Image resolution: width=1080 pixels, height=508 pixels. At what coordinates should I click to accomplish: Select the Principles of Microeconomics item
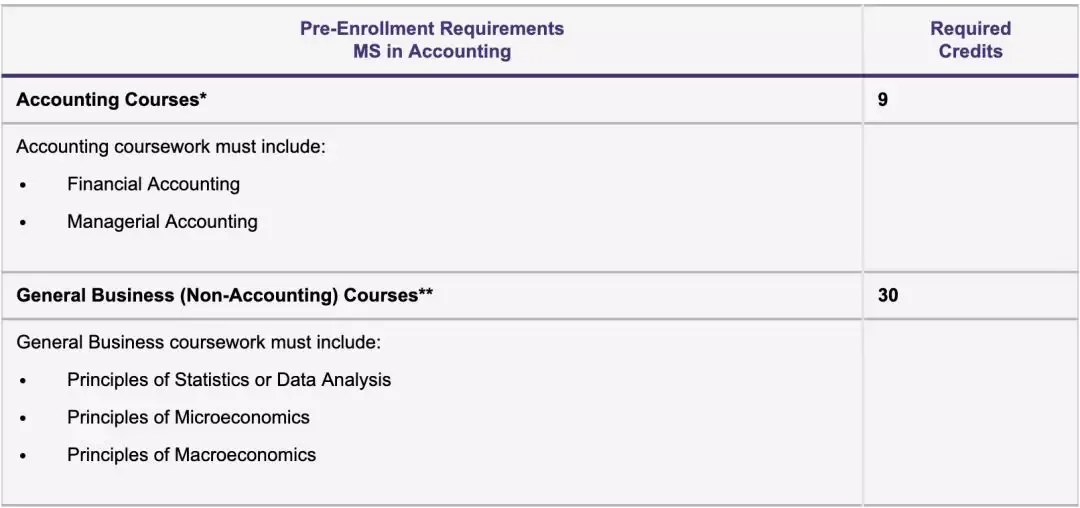click(188, 417)
